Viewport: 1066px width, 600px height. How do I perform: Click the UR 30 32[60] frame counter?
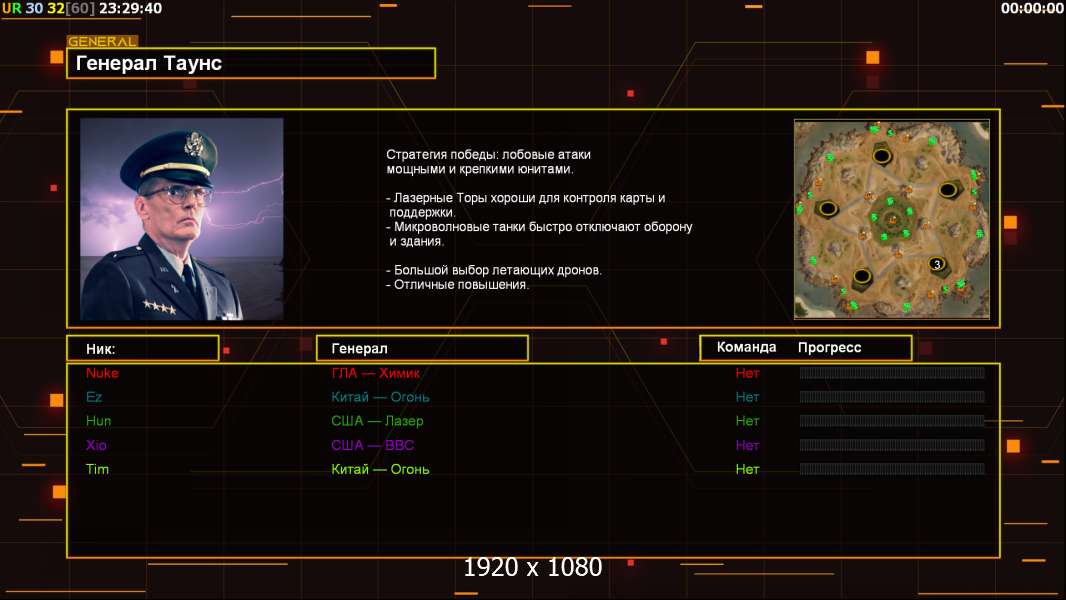pyautogui.click(x=49, y=9)
